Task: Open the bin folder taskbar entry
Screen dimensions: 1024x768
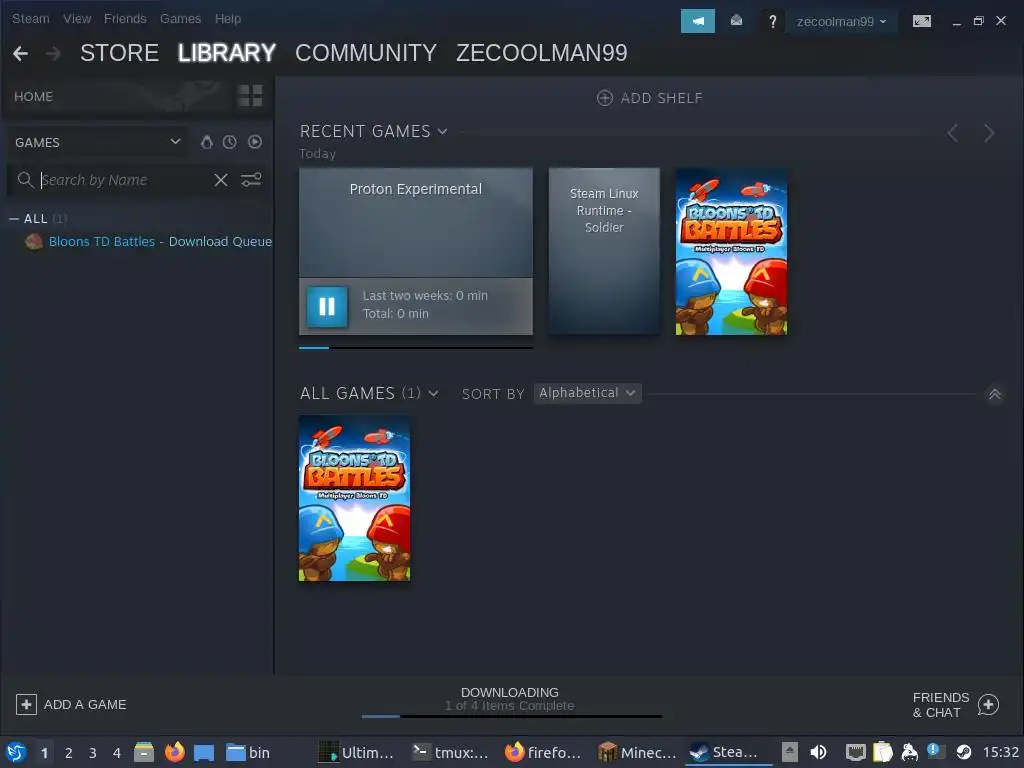Action: pyautogui.click(x=248, y=752)
